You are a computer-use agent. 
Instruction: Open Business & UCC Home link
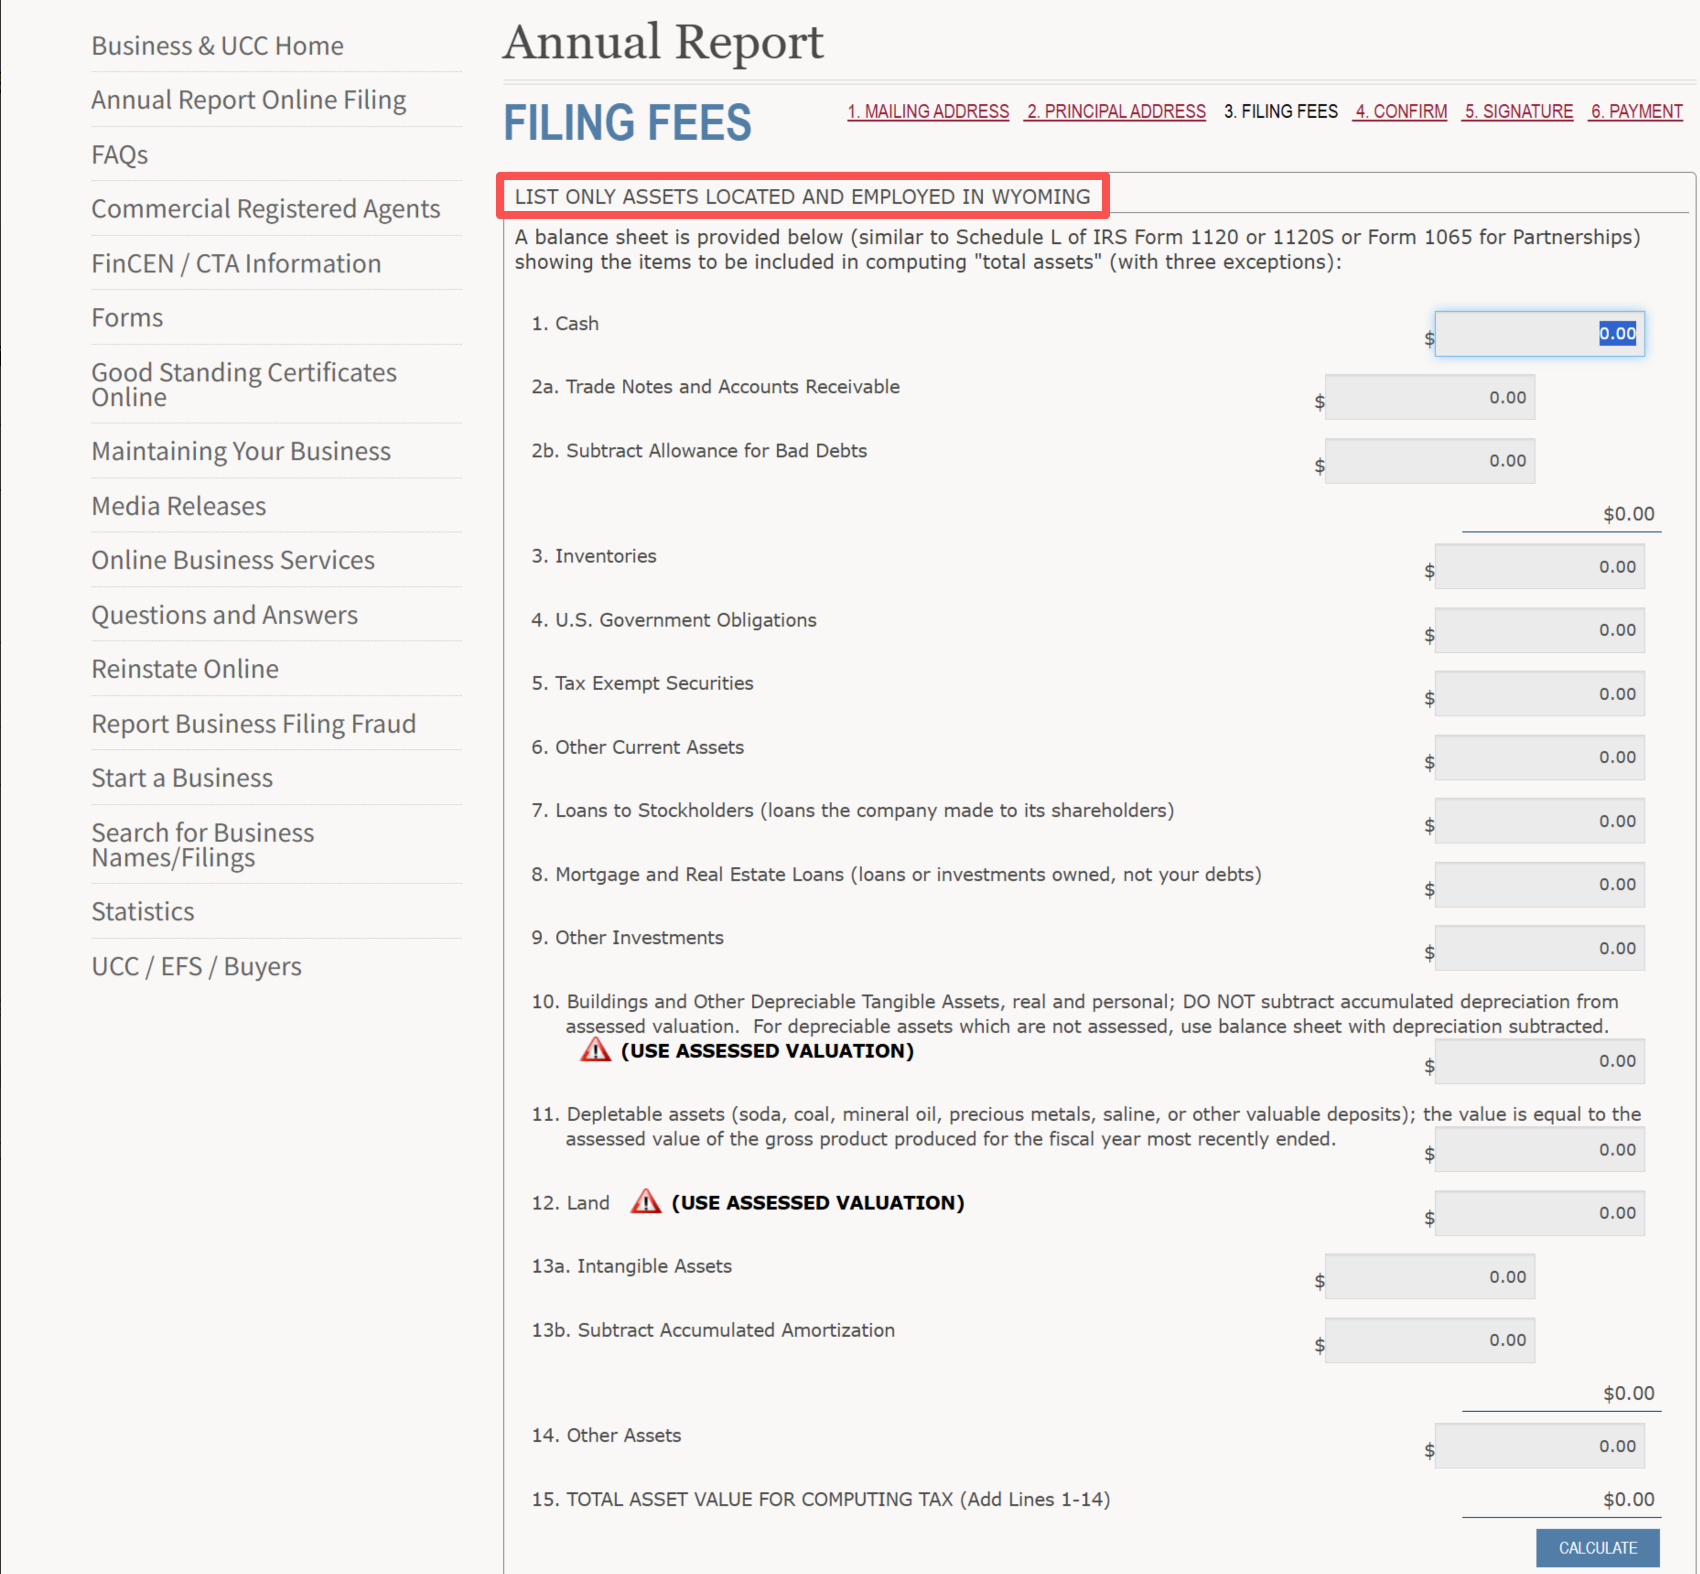pos(217,46)
